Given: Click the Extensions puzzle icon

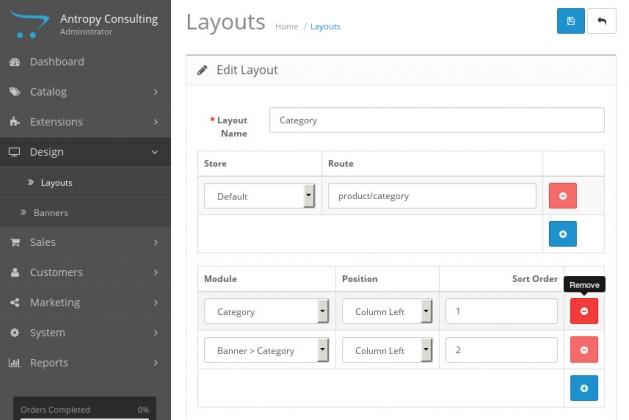Looking at the screenshot, I should coord(15,122).
